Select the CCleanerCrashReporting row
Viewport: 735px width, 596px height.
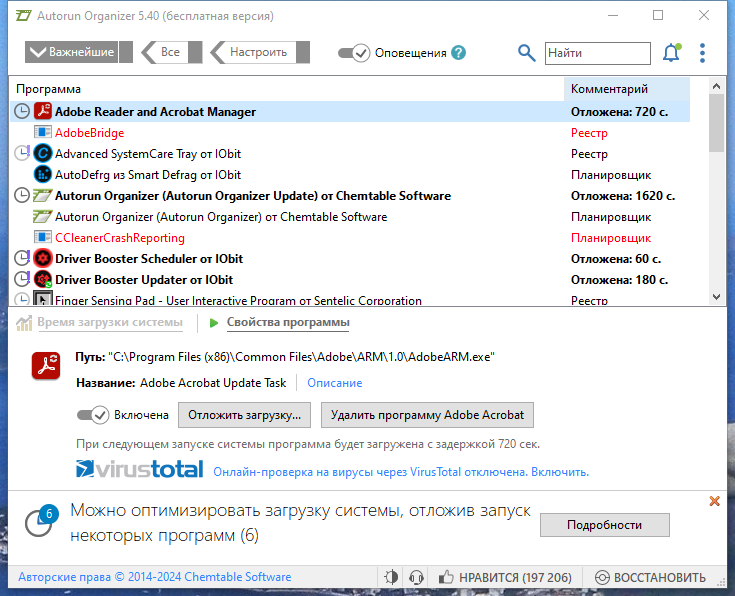(x=350, y=238)
